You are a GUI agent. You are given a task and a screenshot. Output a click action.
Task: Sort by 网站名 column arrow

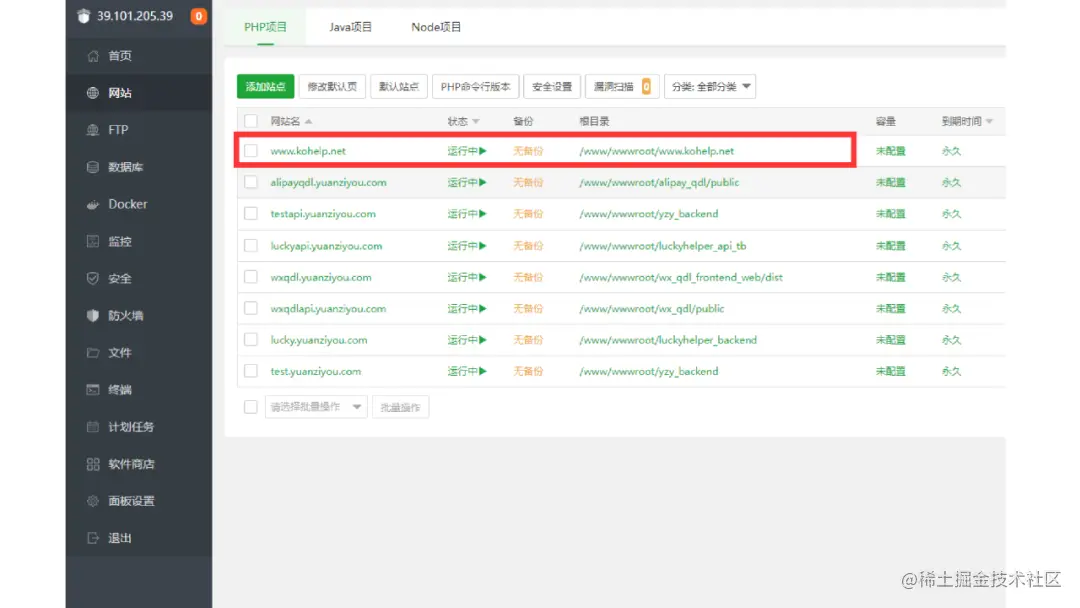[309, 122]
